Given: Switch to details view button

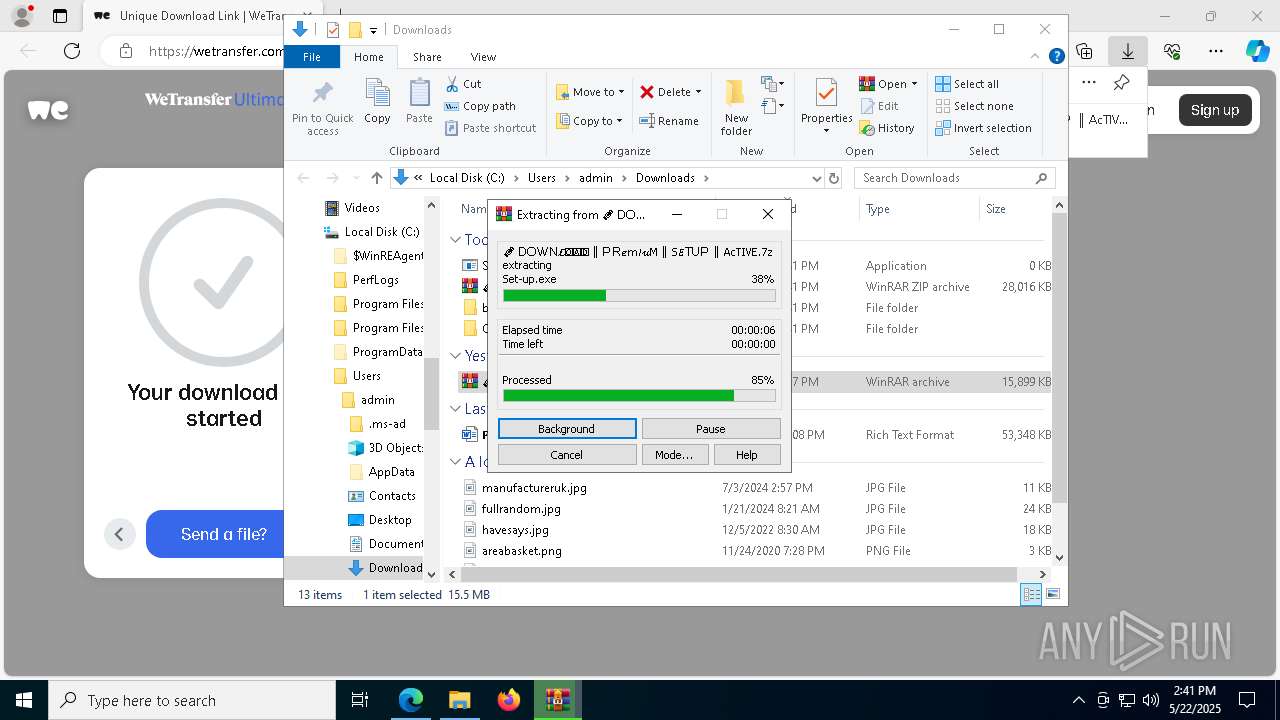Looking at the screenshot, I should coord(1031,595).
